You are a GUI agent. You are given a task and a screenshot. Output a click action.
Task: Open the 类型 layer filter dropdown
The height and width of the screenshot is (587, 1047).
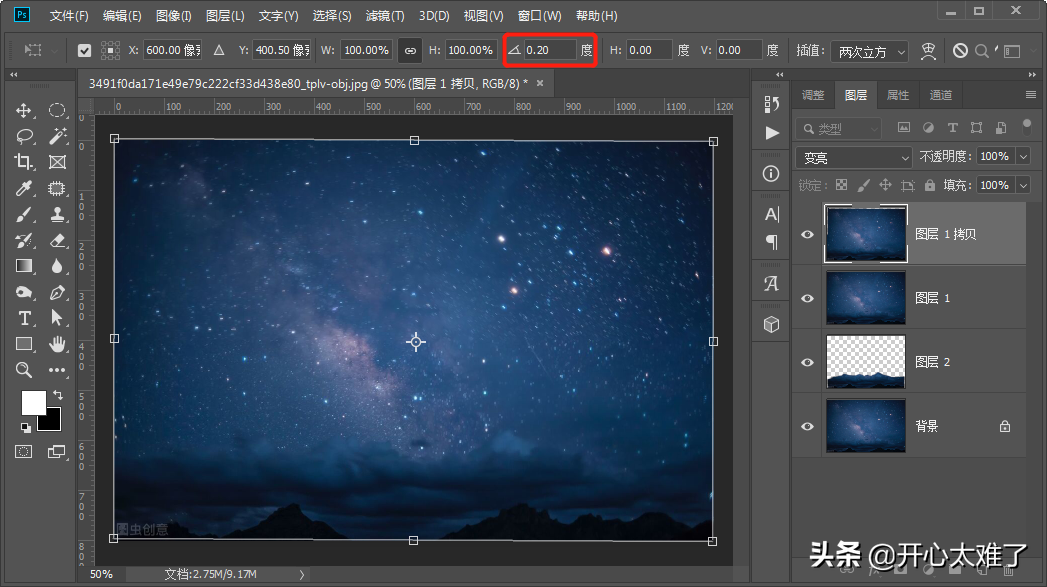839,128
